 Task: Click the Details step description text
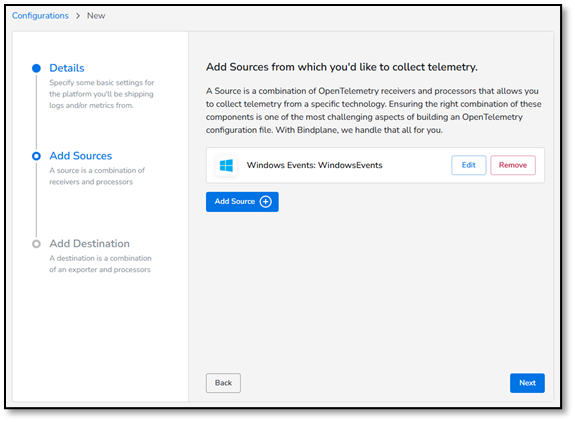coord(102,94)
